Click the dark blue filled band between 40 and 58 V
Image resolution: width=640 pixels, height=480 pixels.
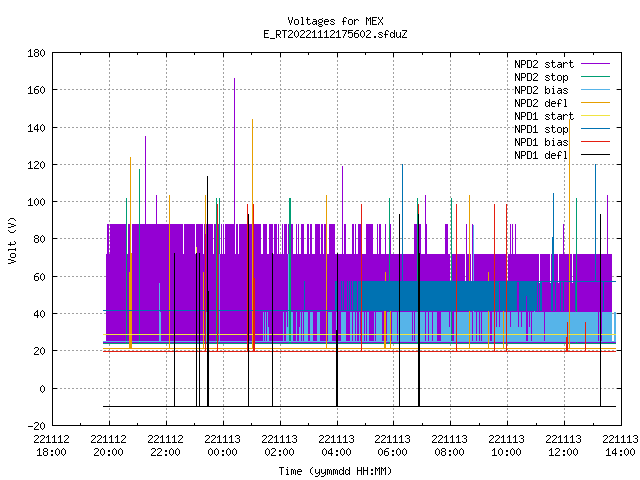tap(449, 296)
